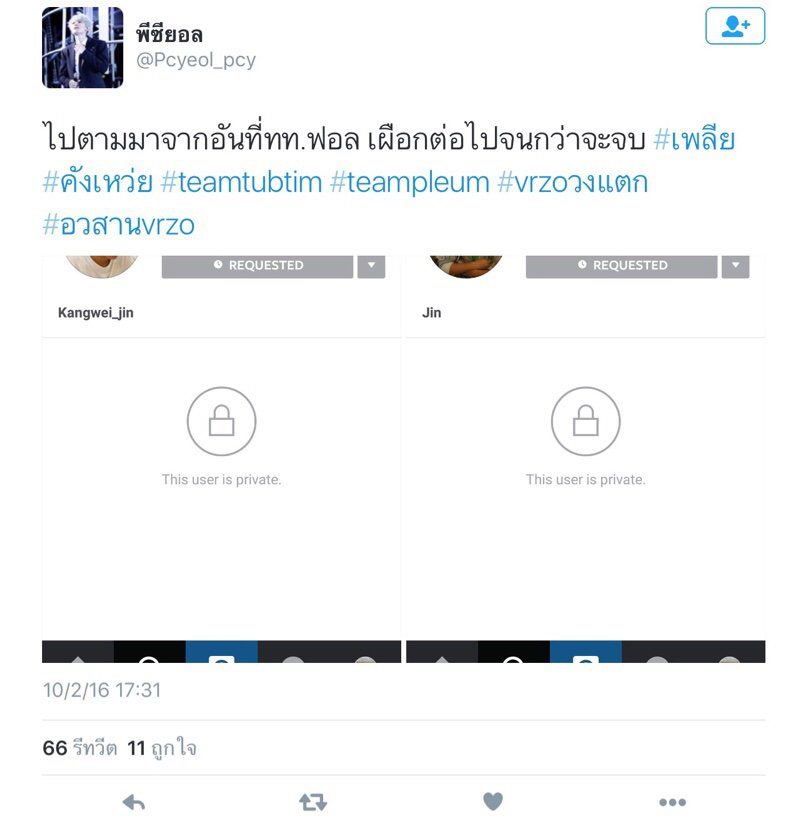Open the three-dot more options
The image size is (800, 823).
point(672,802)
